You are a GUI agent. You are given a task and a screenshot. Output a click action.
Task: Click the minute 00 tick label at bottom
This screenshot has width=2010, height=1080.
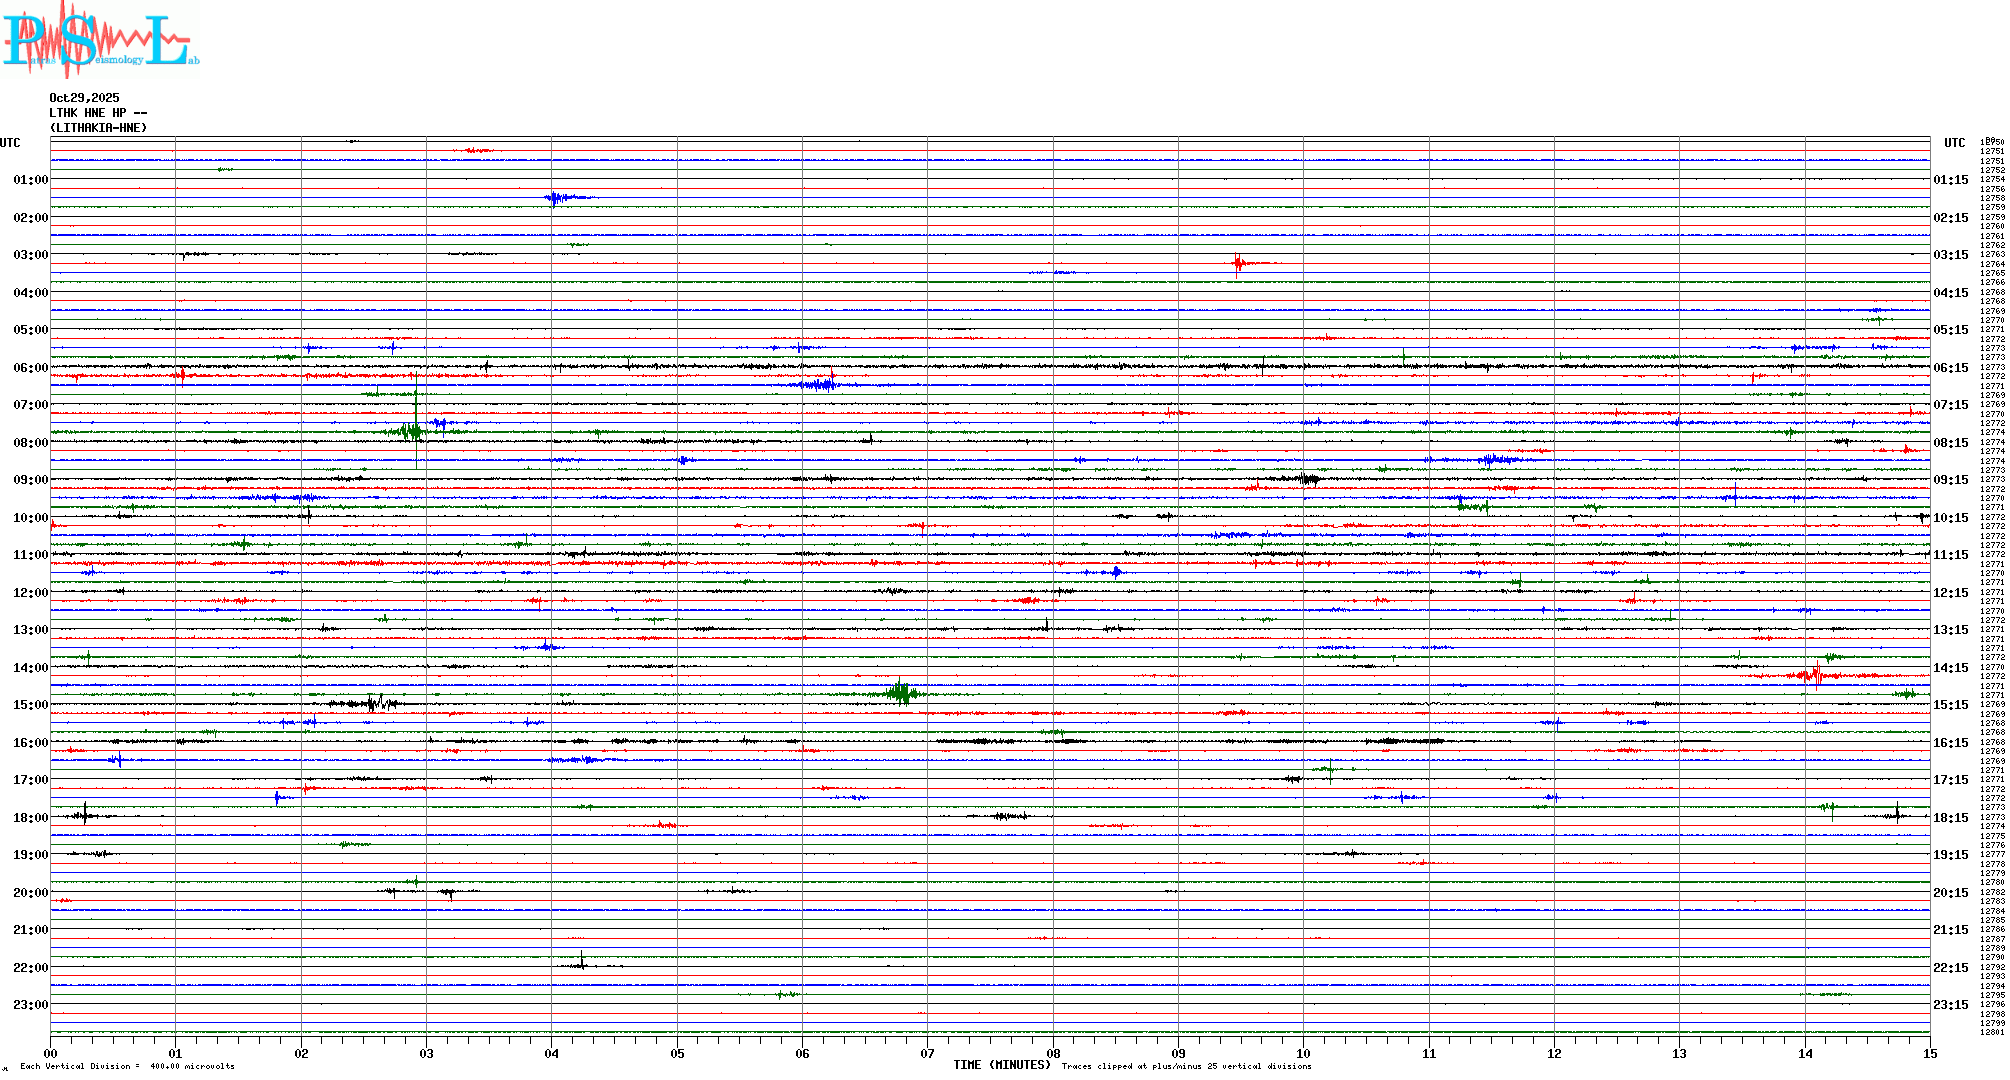(51, 1053)
